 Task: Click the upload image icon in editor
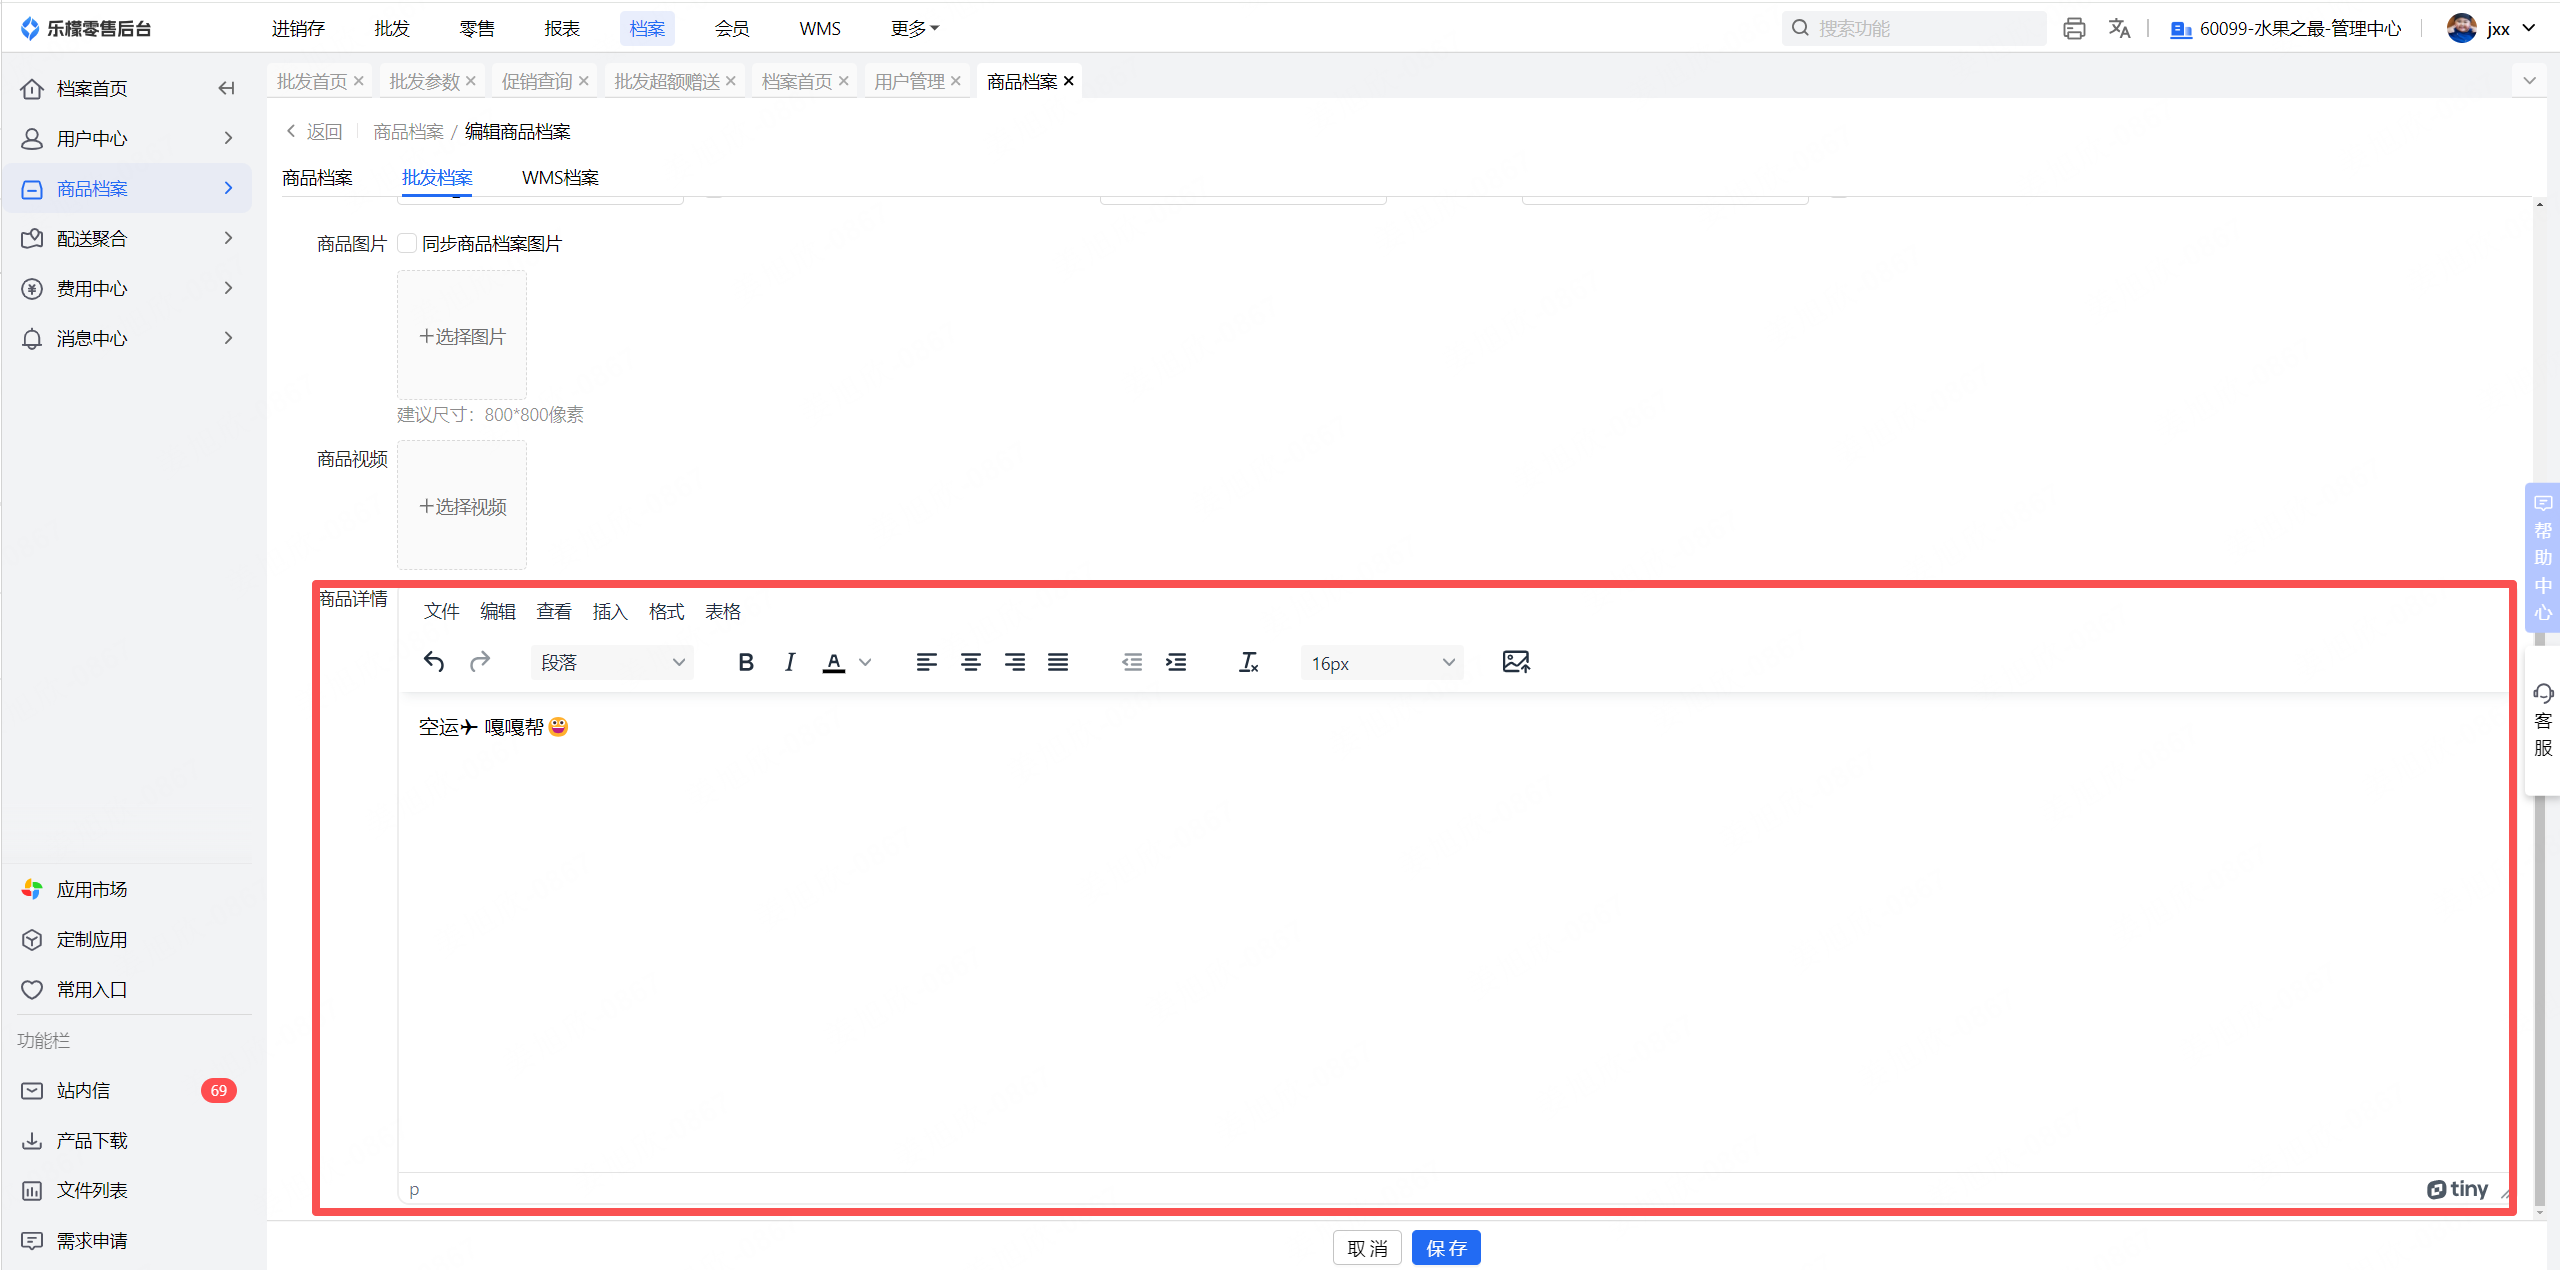1515,662
